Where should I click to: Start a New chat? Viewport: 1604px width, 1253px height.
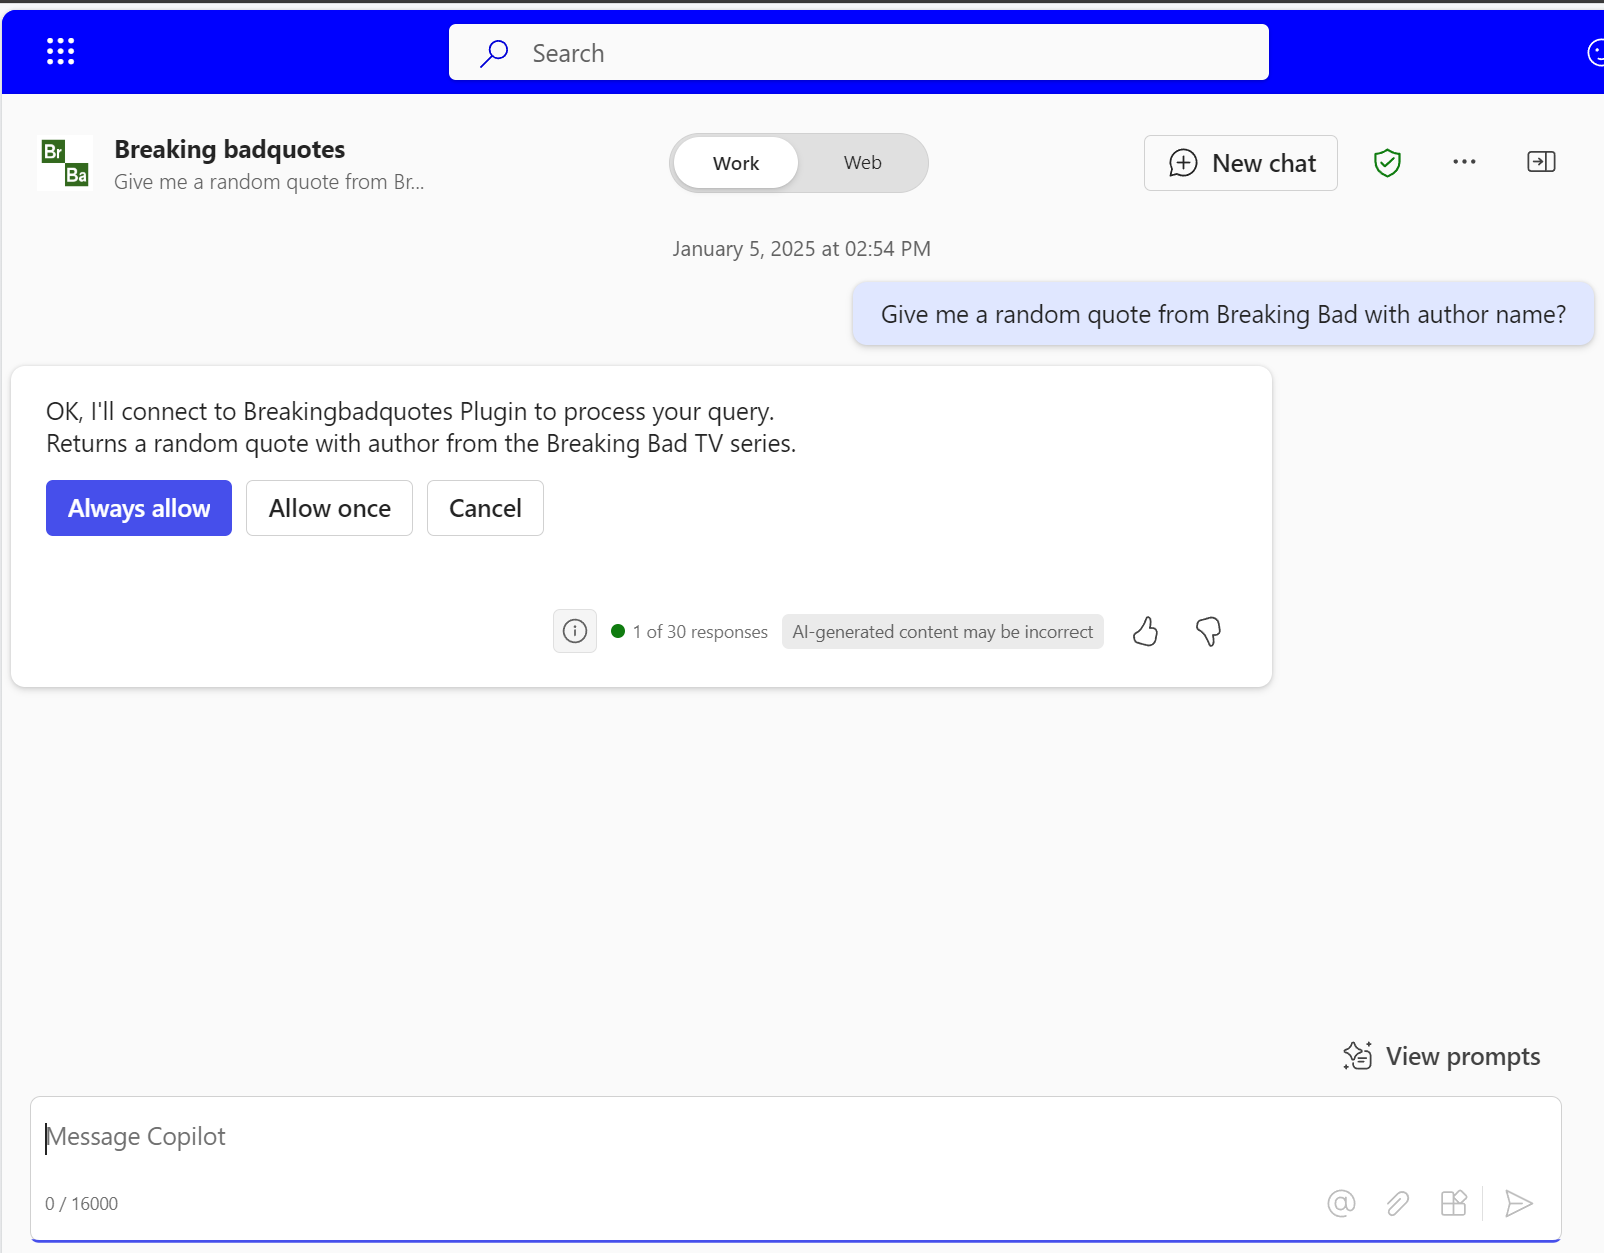[1240, 163]
